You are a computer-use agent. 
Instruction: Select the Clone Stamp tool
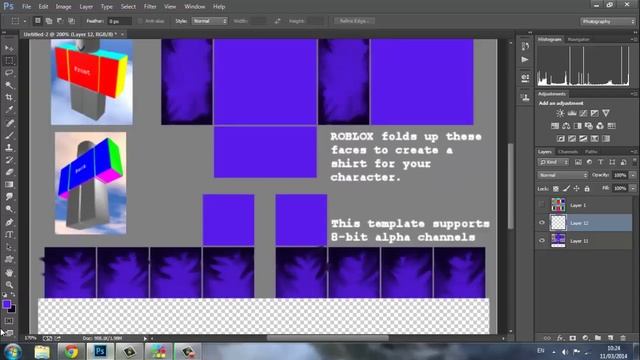pyautogui.click(x=9, y=147)
